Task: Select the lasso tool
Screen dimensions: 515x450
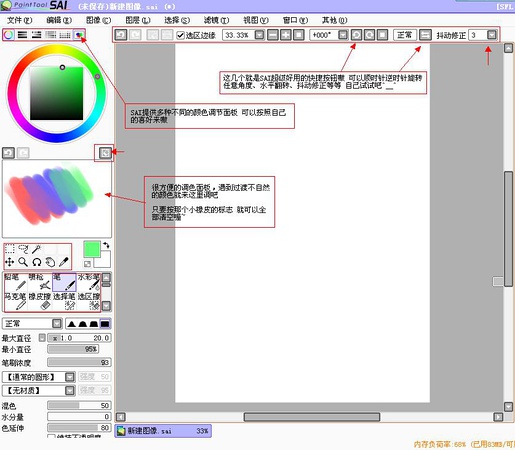Action: pyautogui.click(x=23, y=249)
